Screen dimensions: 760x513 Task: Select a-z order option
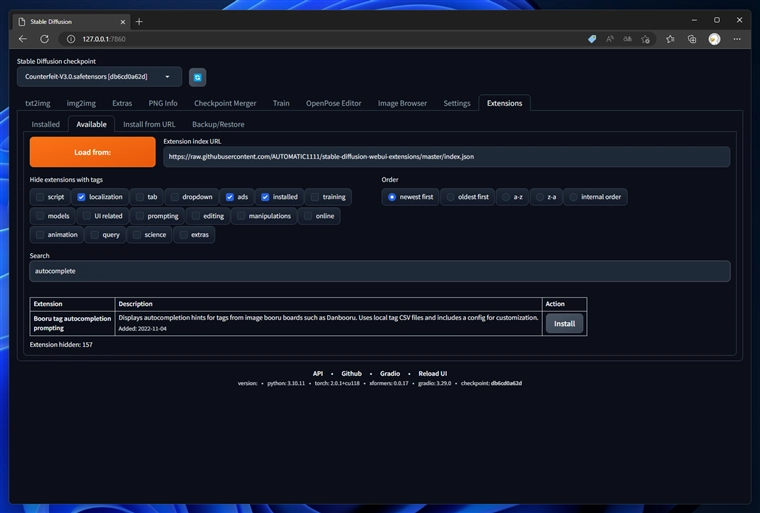(x=506, y=197)
